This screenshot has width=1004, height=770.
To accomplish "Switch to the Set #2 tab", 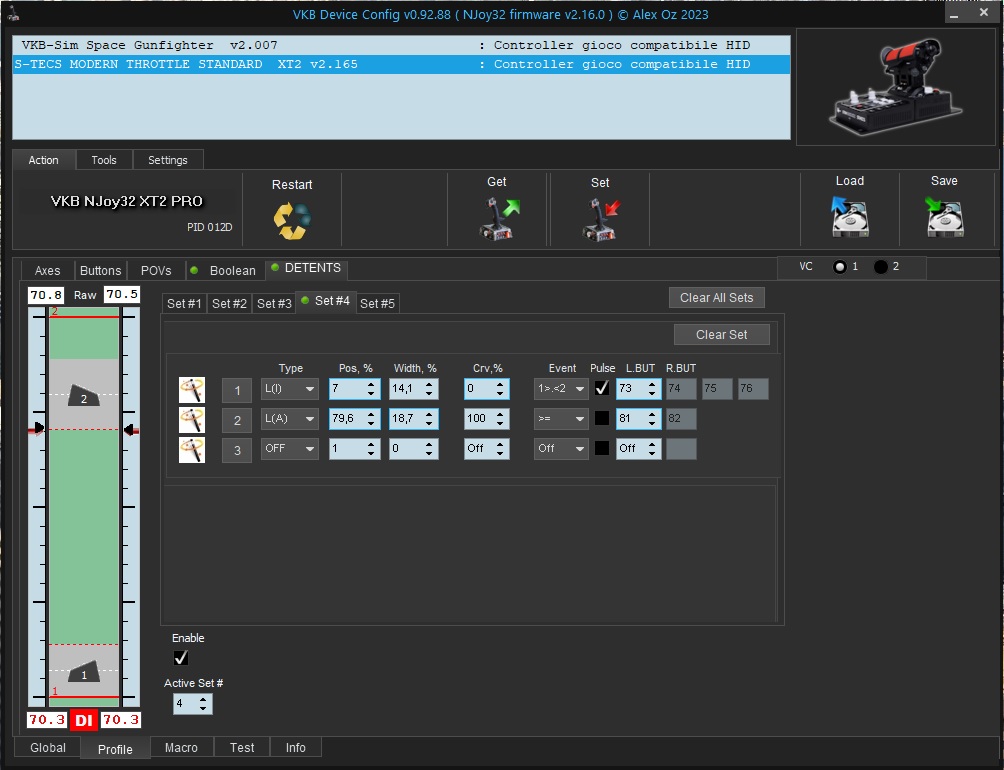I will 229,304.
